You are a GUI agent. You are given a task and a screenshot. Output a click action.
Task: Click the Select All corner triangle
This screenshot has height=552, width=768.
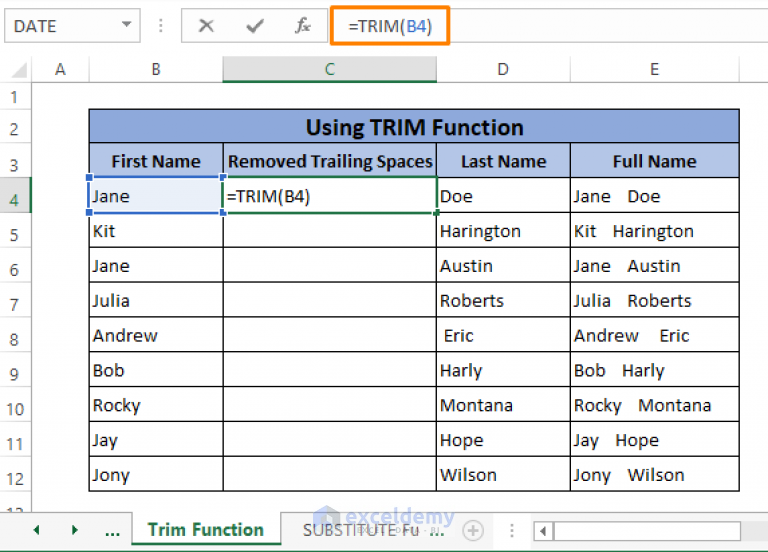[x=19, y=70]
